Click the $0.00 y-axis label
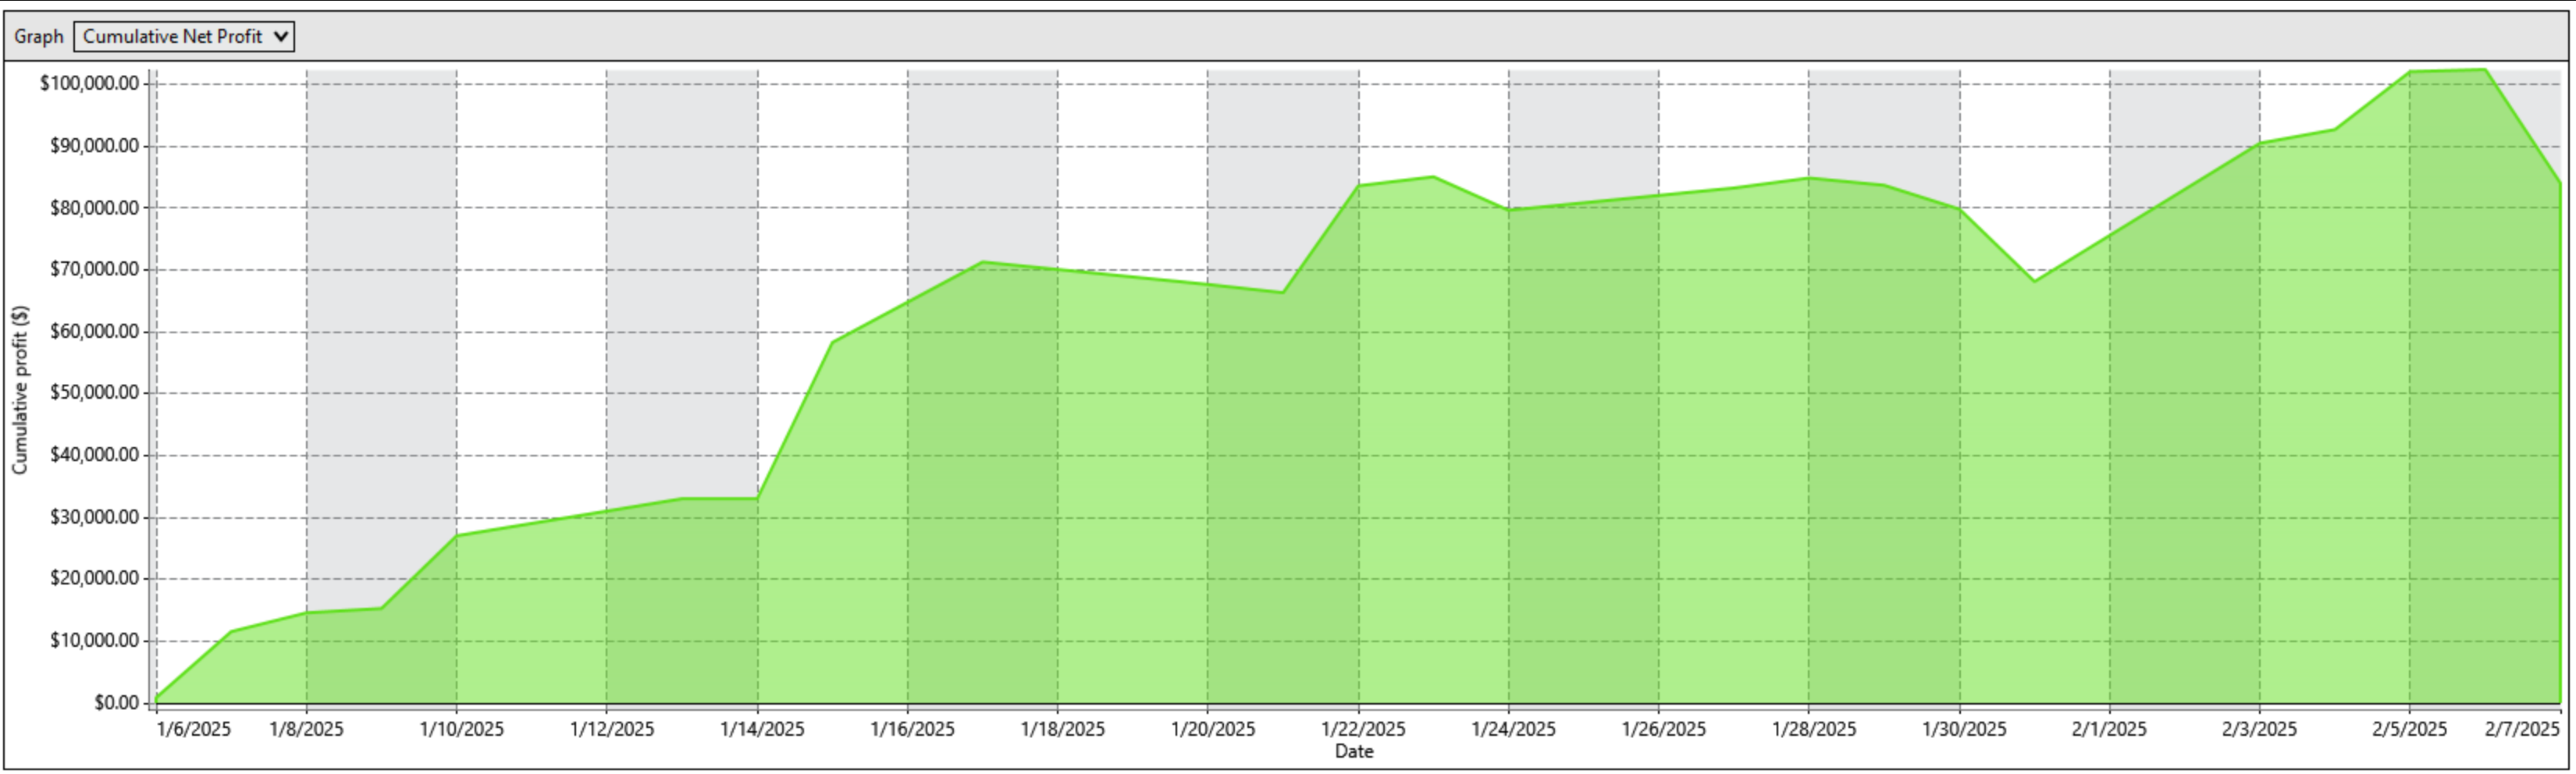 (x=116, y=703)
